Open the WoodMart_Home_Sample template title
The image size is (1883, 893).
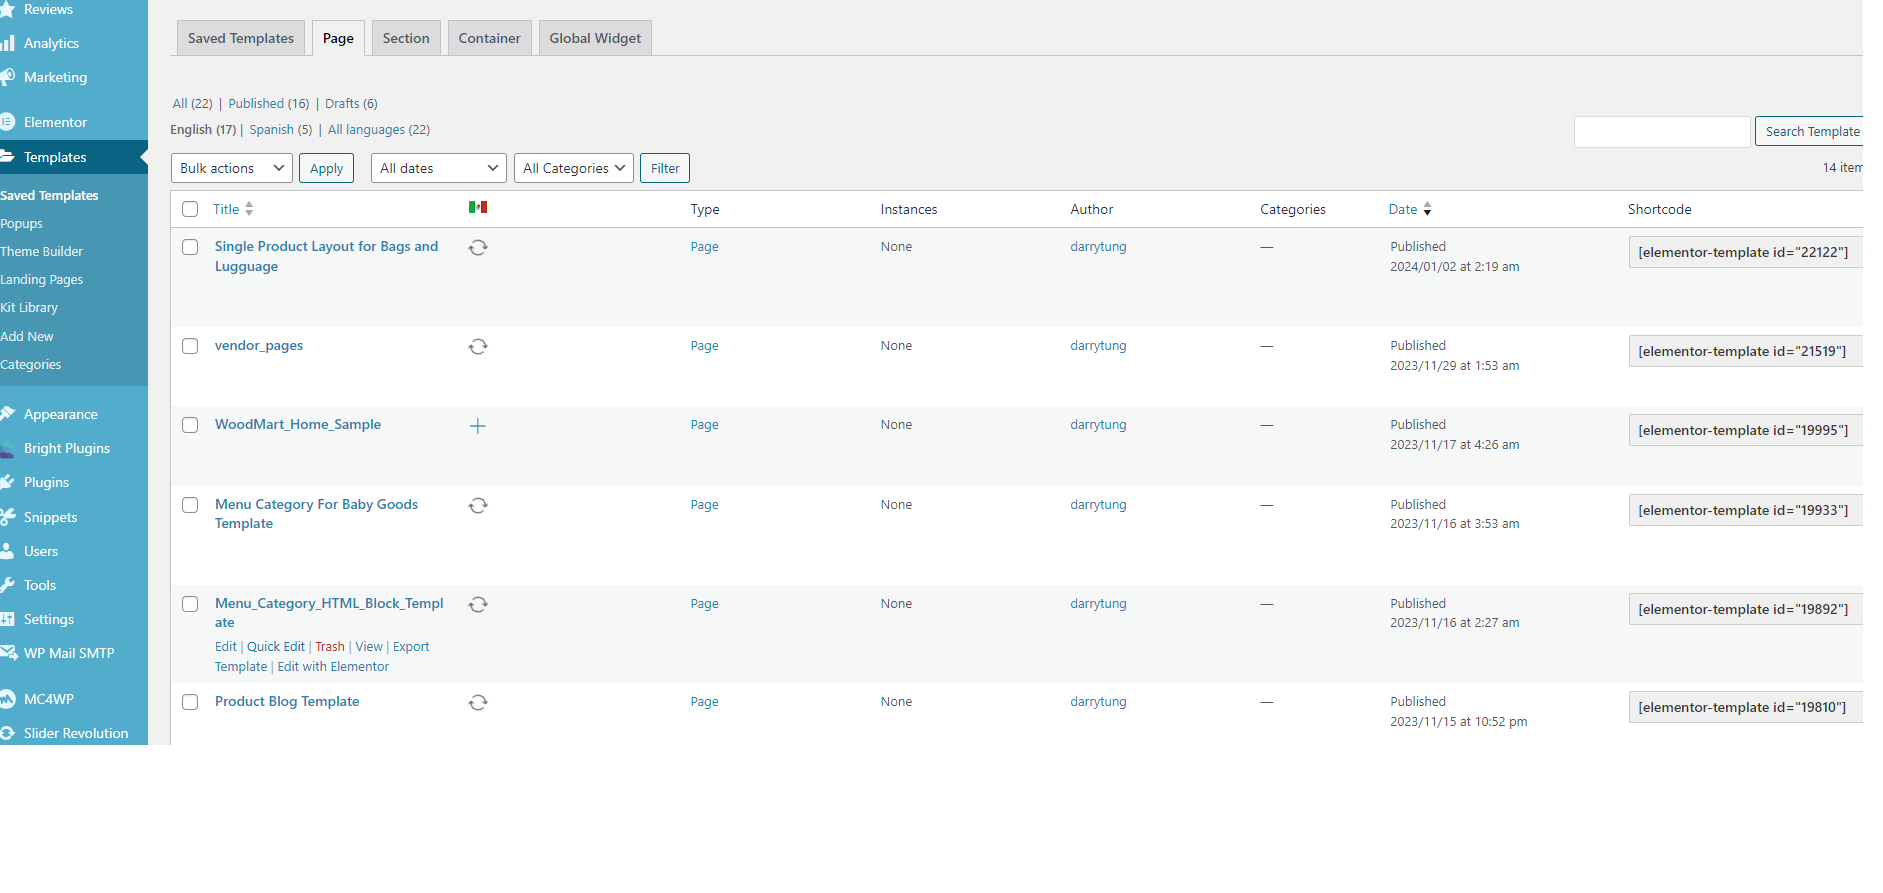pyautogui.click(x=298, y=424)
